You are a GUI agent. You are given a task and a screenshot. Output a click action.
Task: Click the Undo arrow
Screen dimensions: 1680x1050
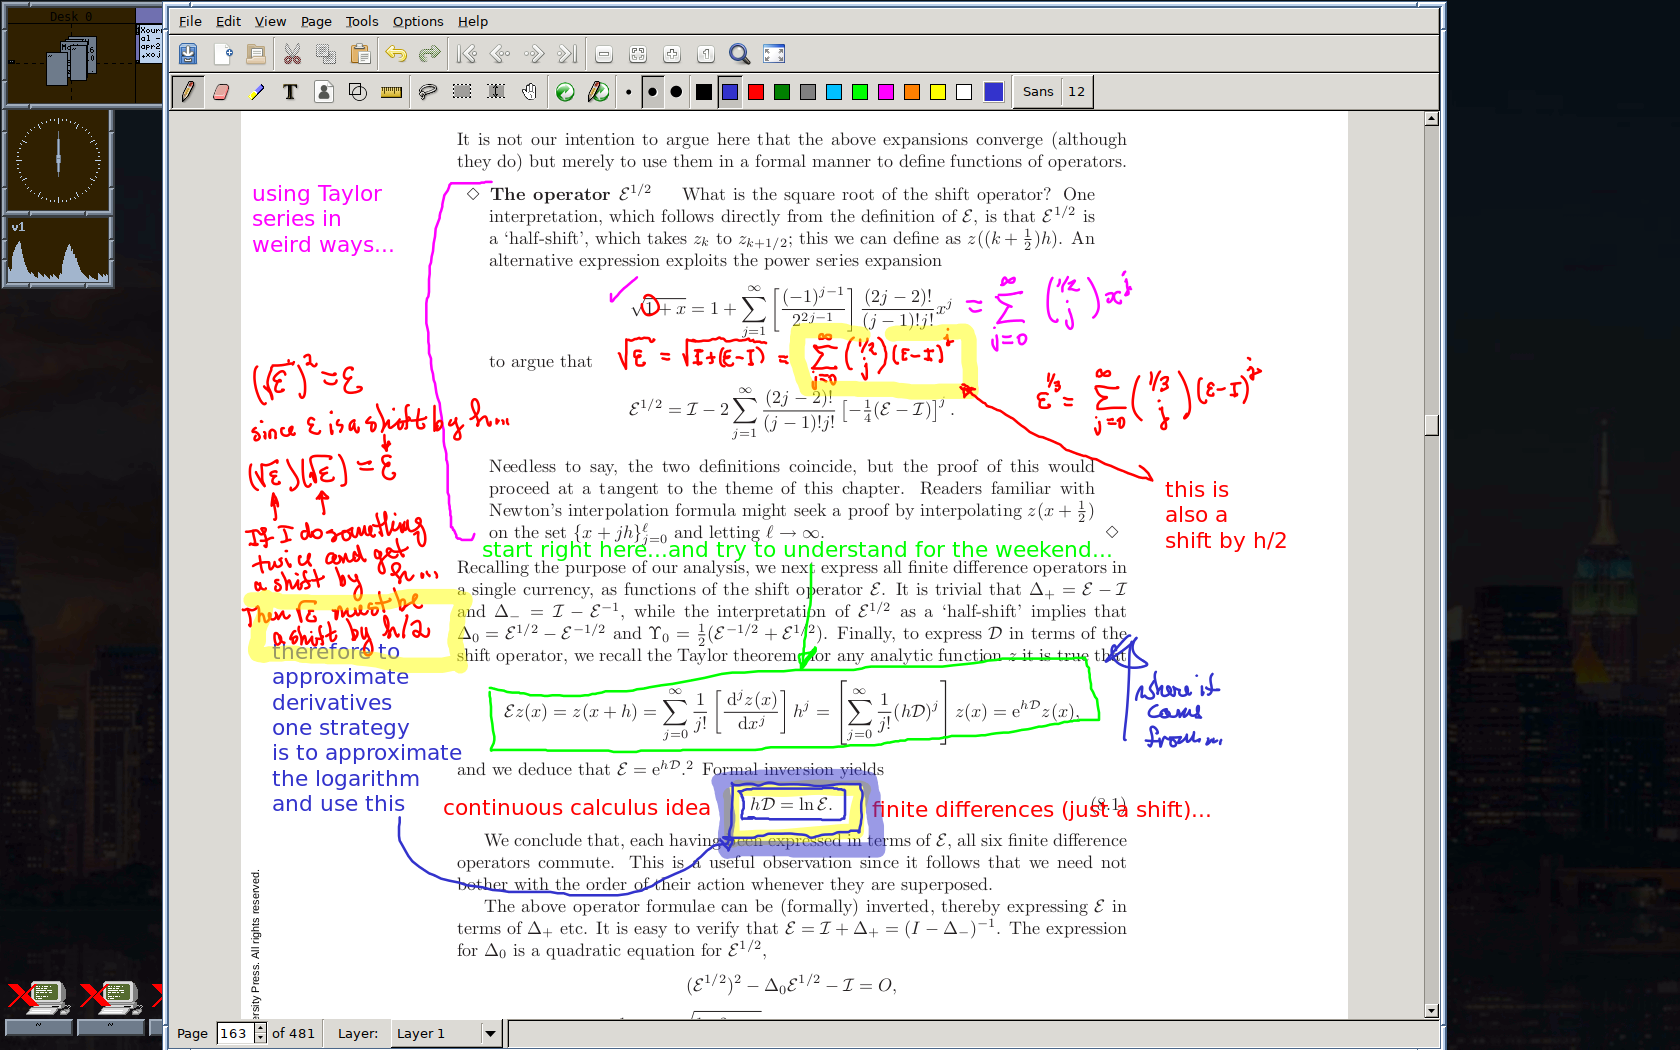396,54
